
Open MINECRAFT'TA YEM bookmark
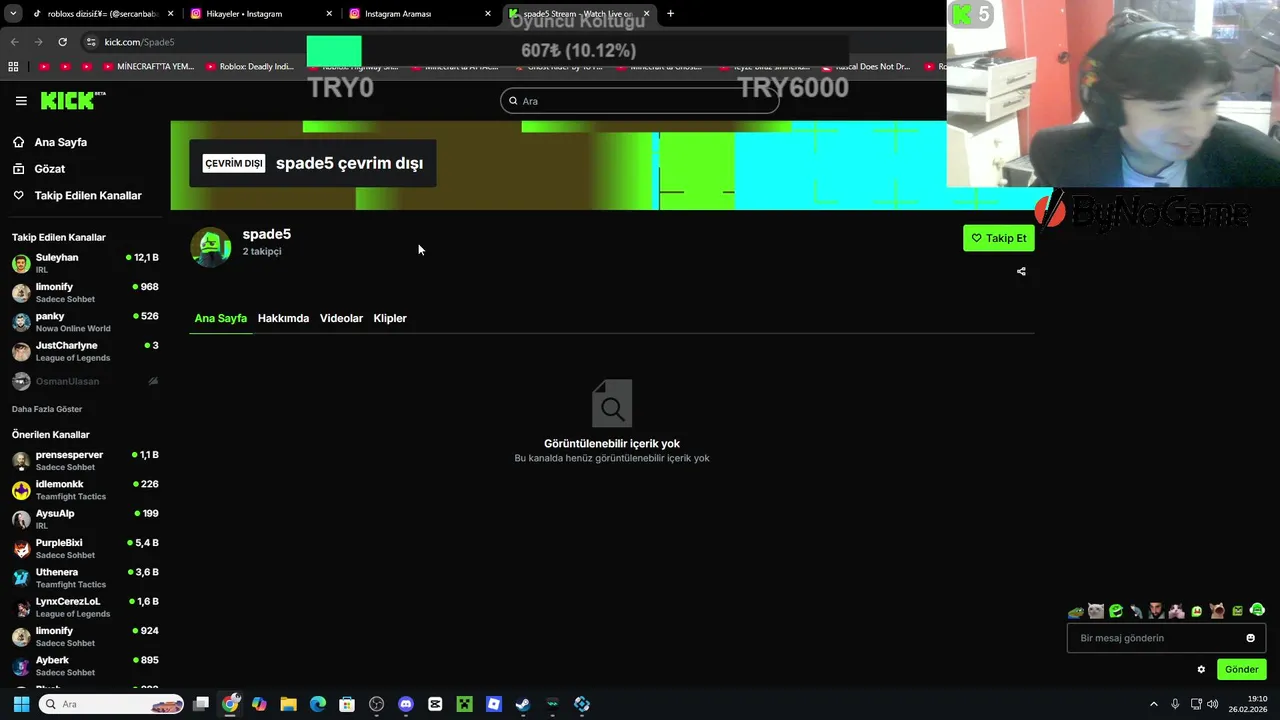(148, 66)
